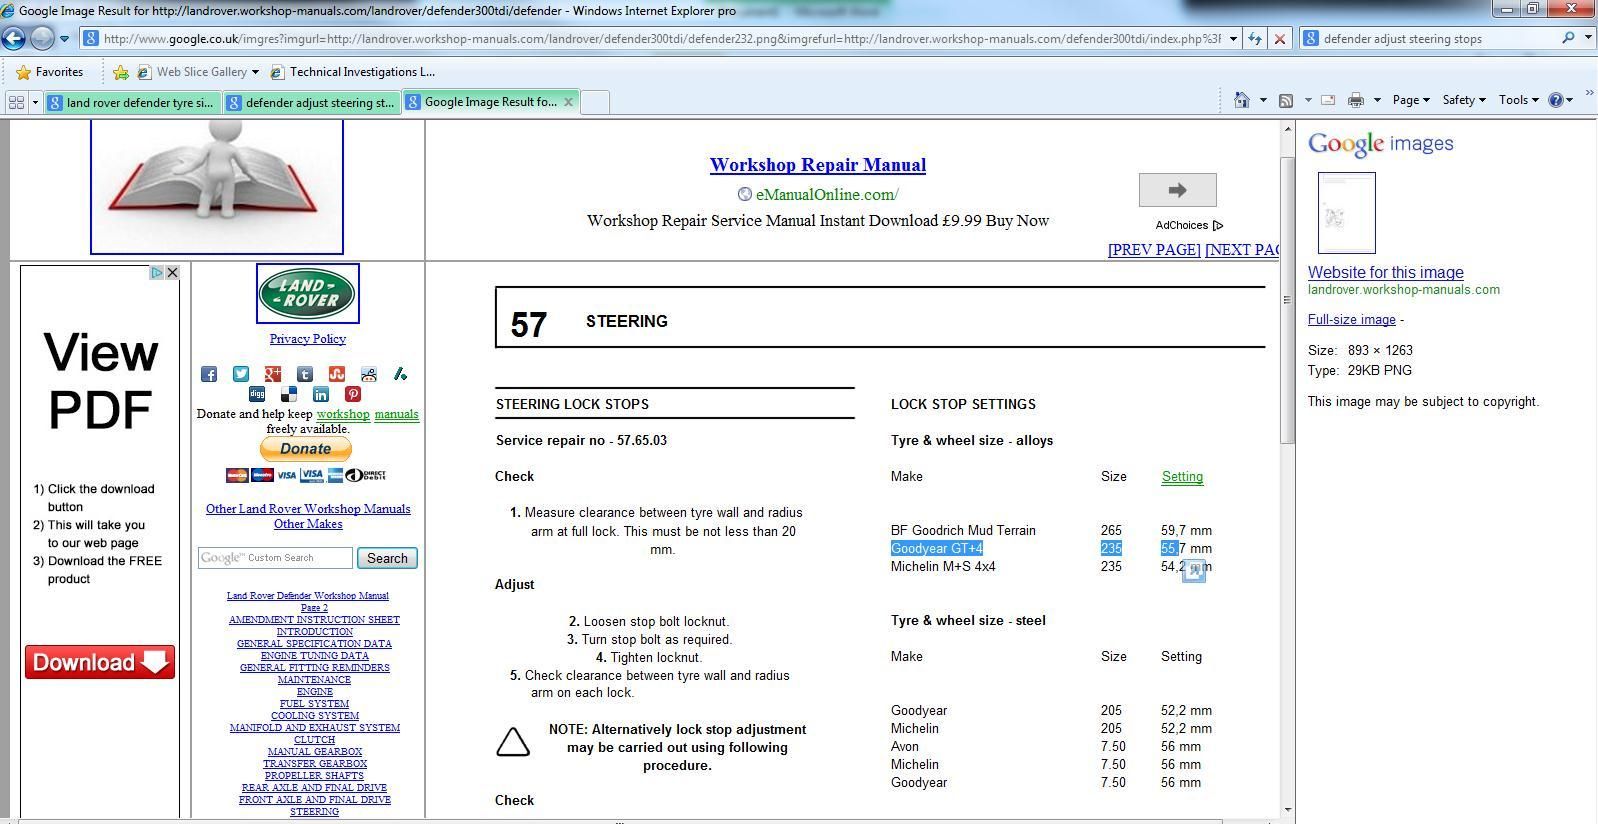1598x824 pixels.
Task: Switch to land rover defender tyre tab
Action: click(x=132, y=102)
